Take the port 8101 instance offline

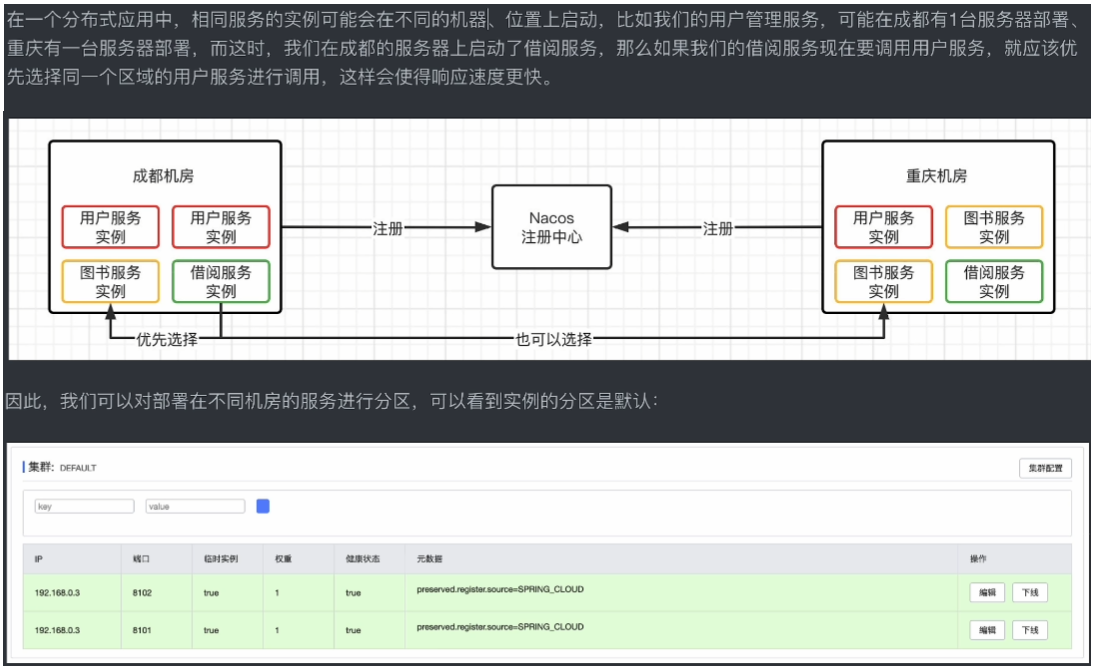click(x=1030, y=630)
